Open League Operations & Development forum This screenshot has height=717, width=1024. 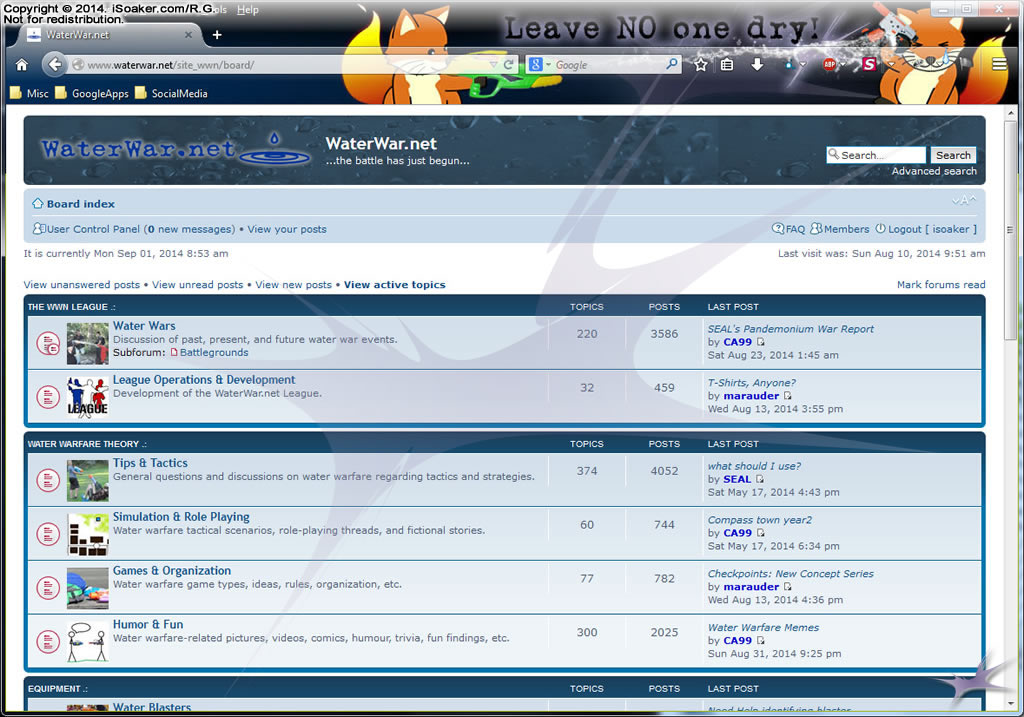tap(204, 379)
